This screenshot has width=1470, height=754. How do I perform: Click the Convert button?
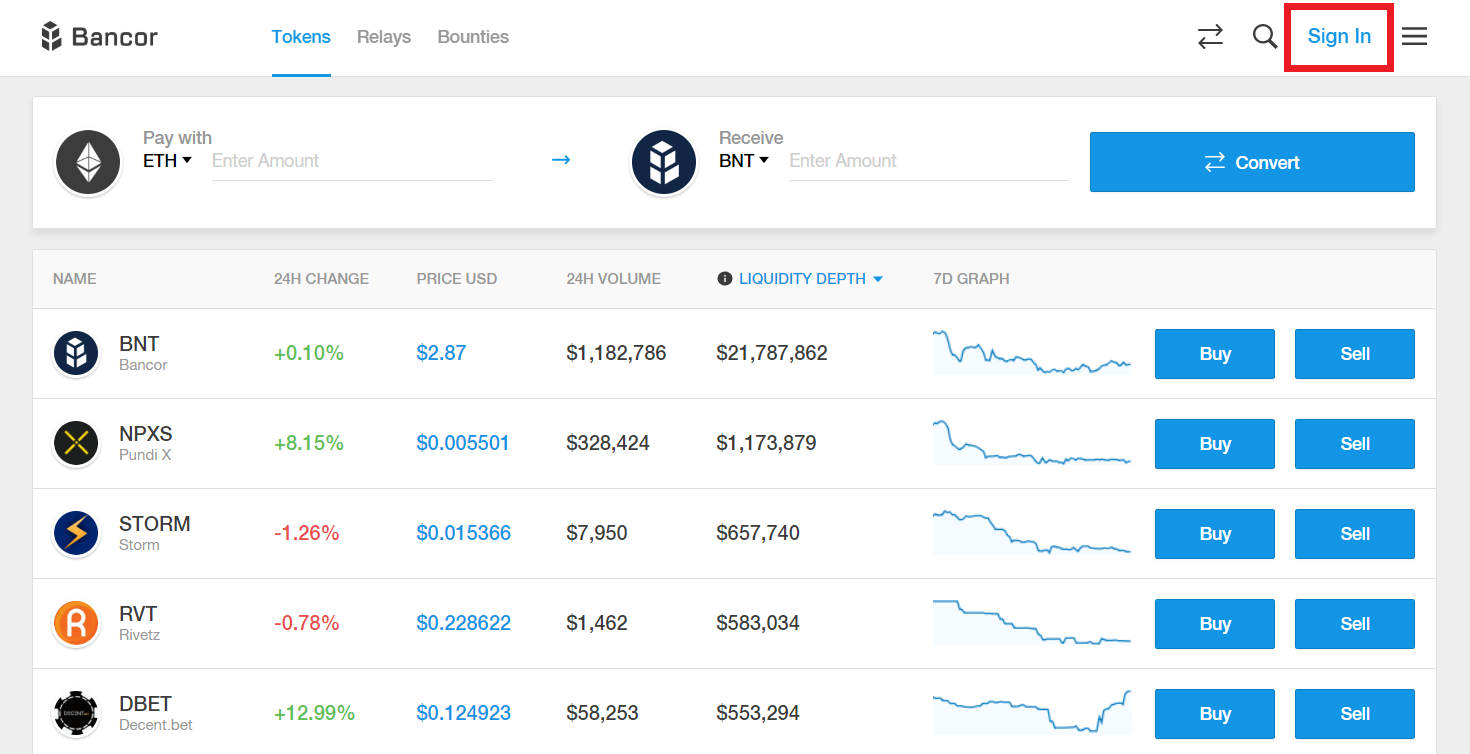[1252, 162]
